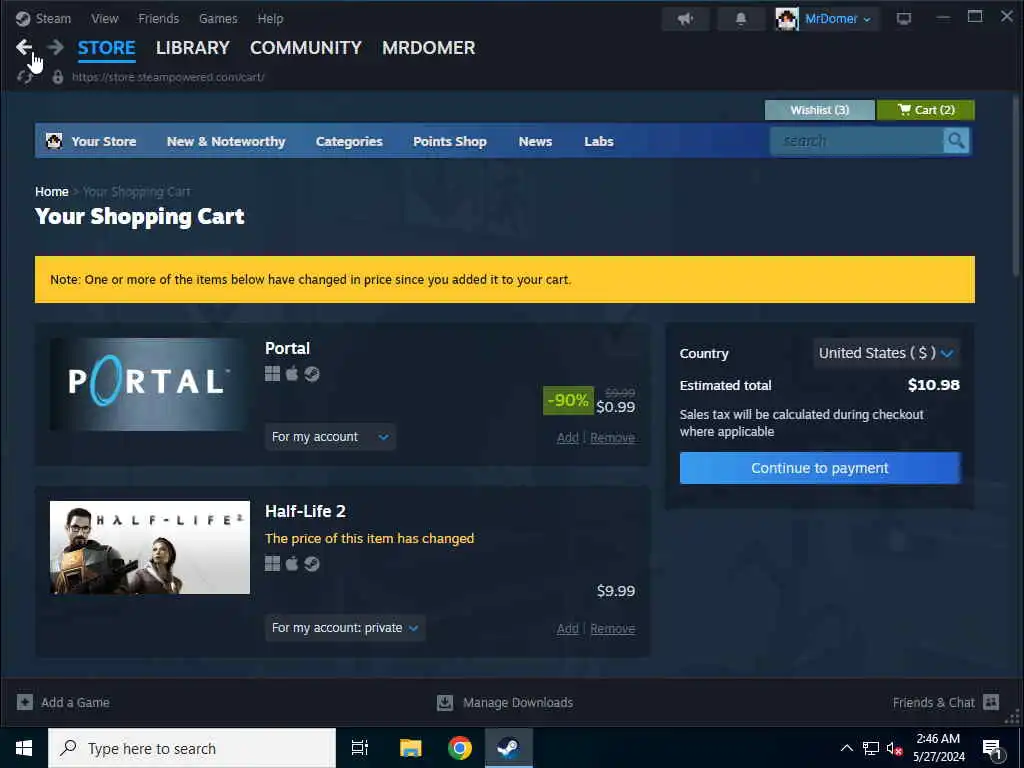Remove Portal from the cart
1024x768 pixels.
(x=613, y=438)
